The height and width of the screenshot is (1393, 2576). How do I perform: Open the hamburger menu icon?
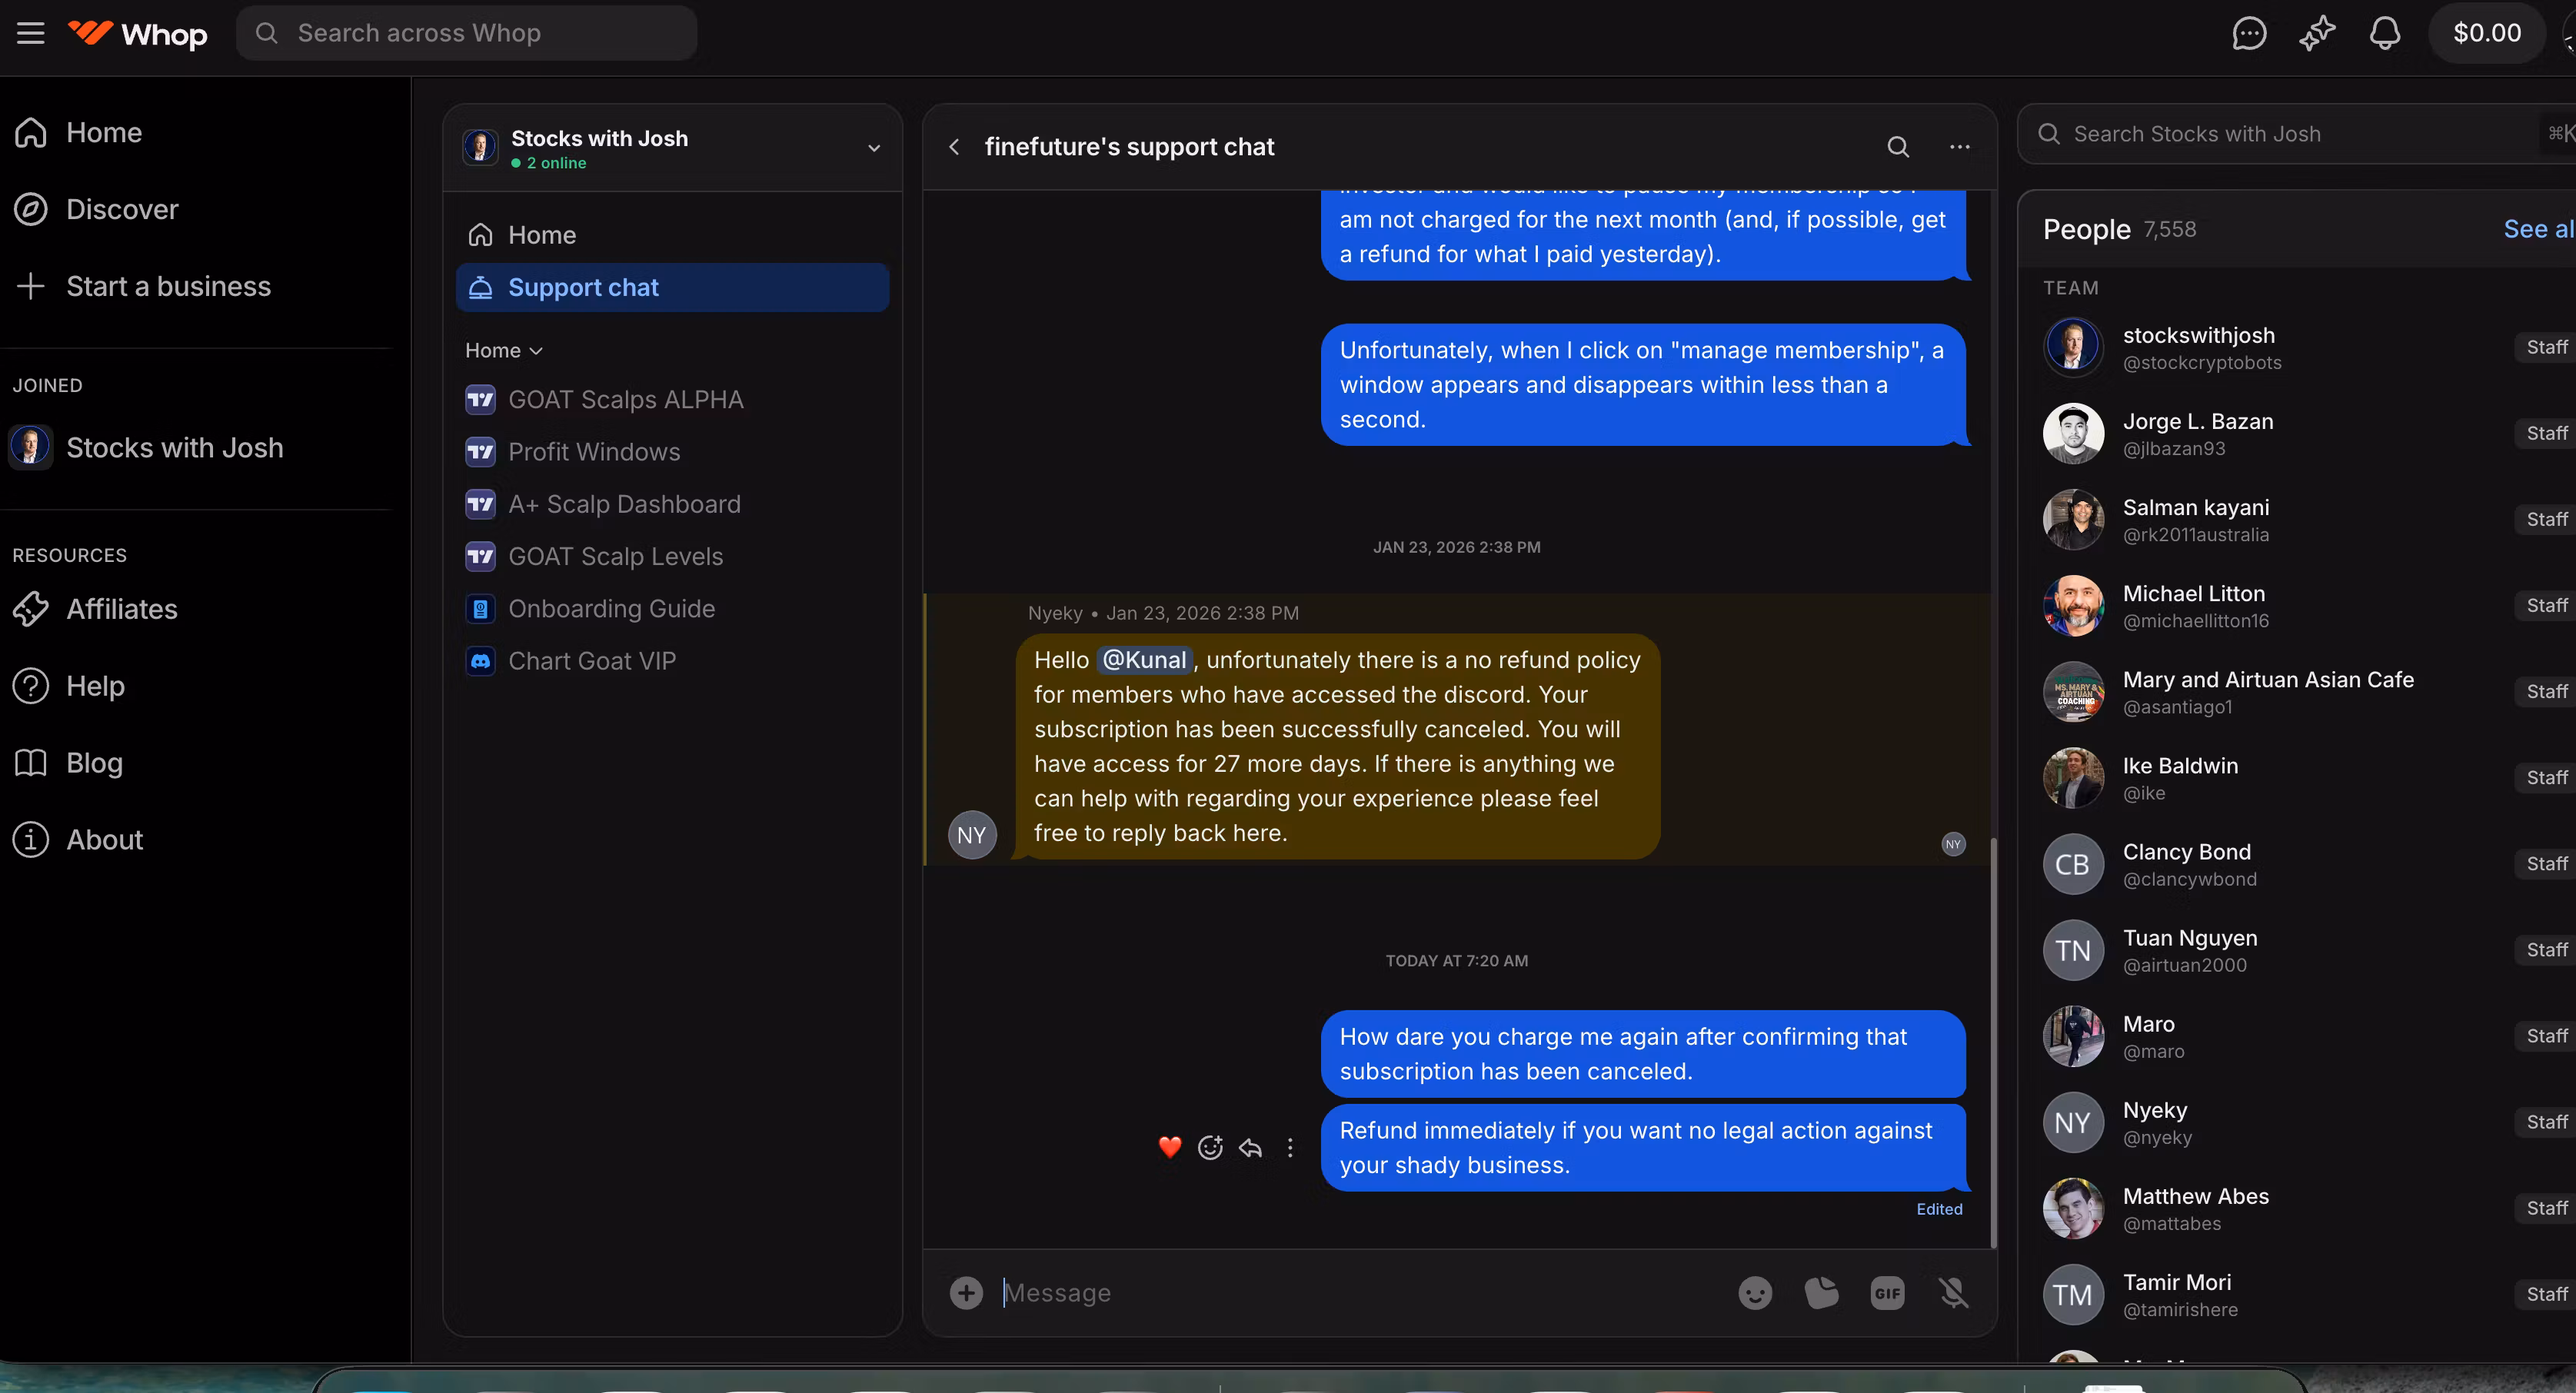(x=31, y=33)
